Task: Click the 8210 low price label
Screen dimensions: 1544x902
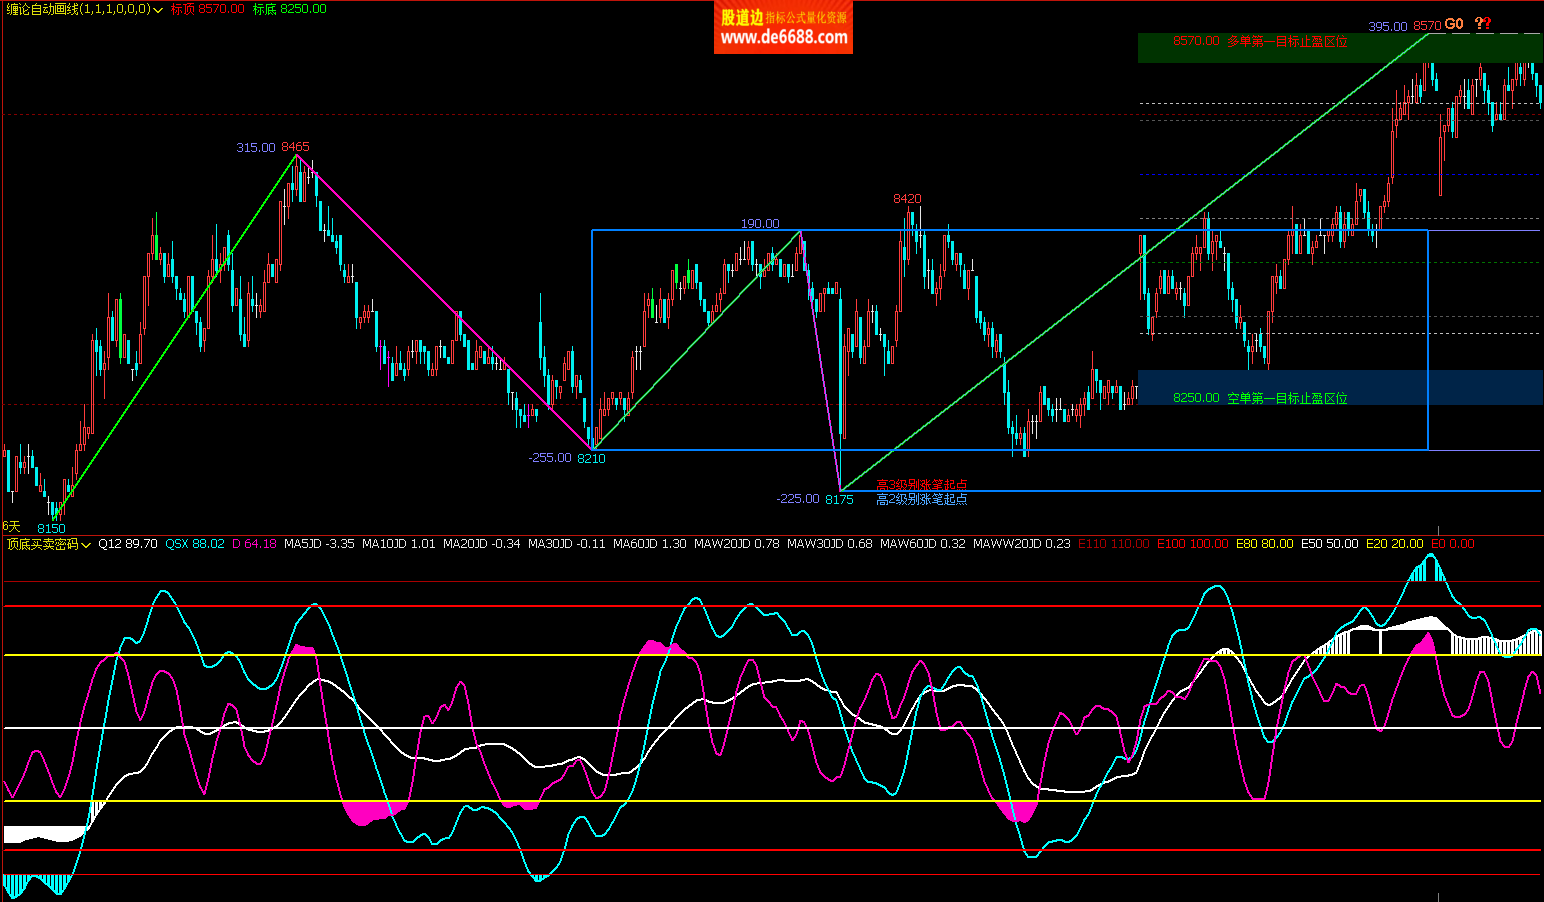Action: [591, 459]
